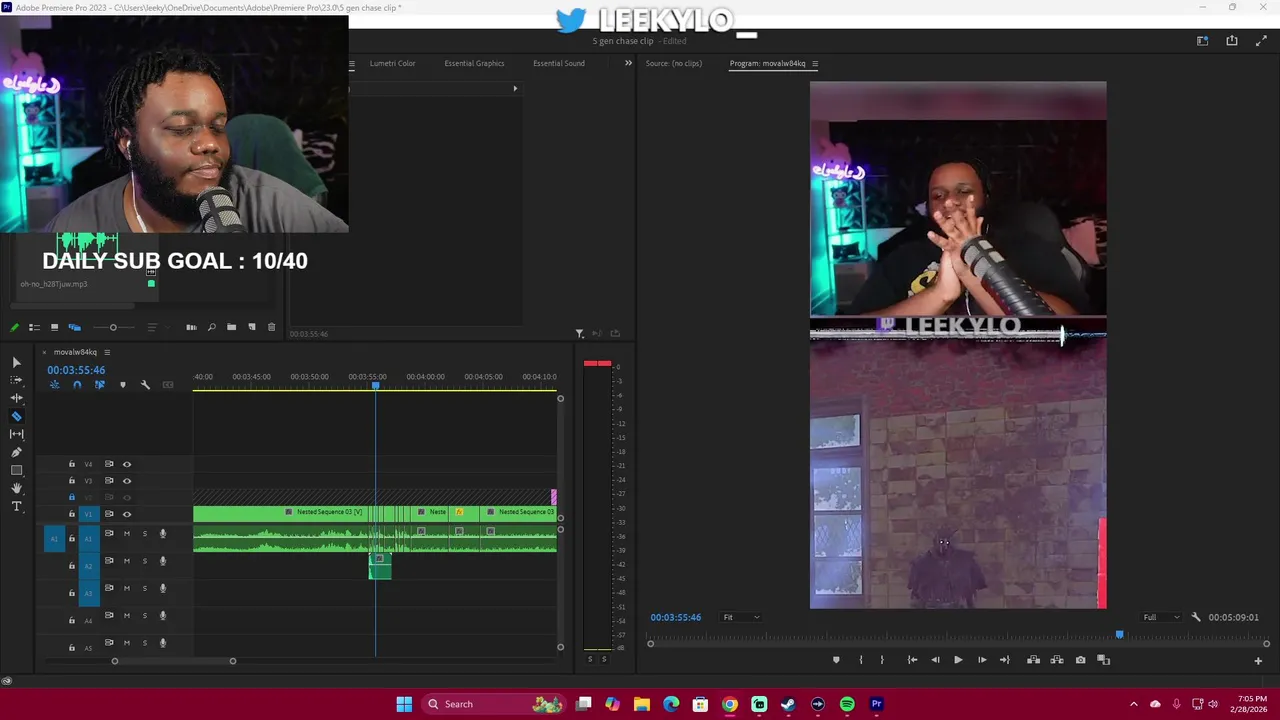
Task: Select the green audio clip on track A2
Action: pos(380,566)
